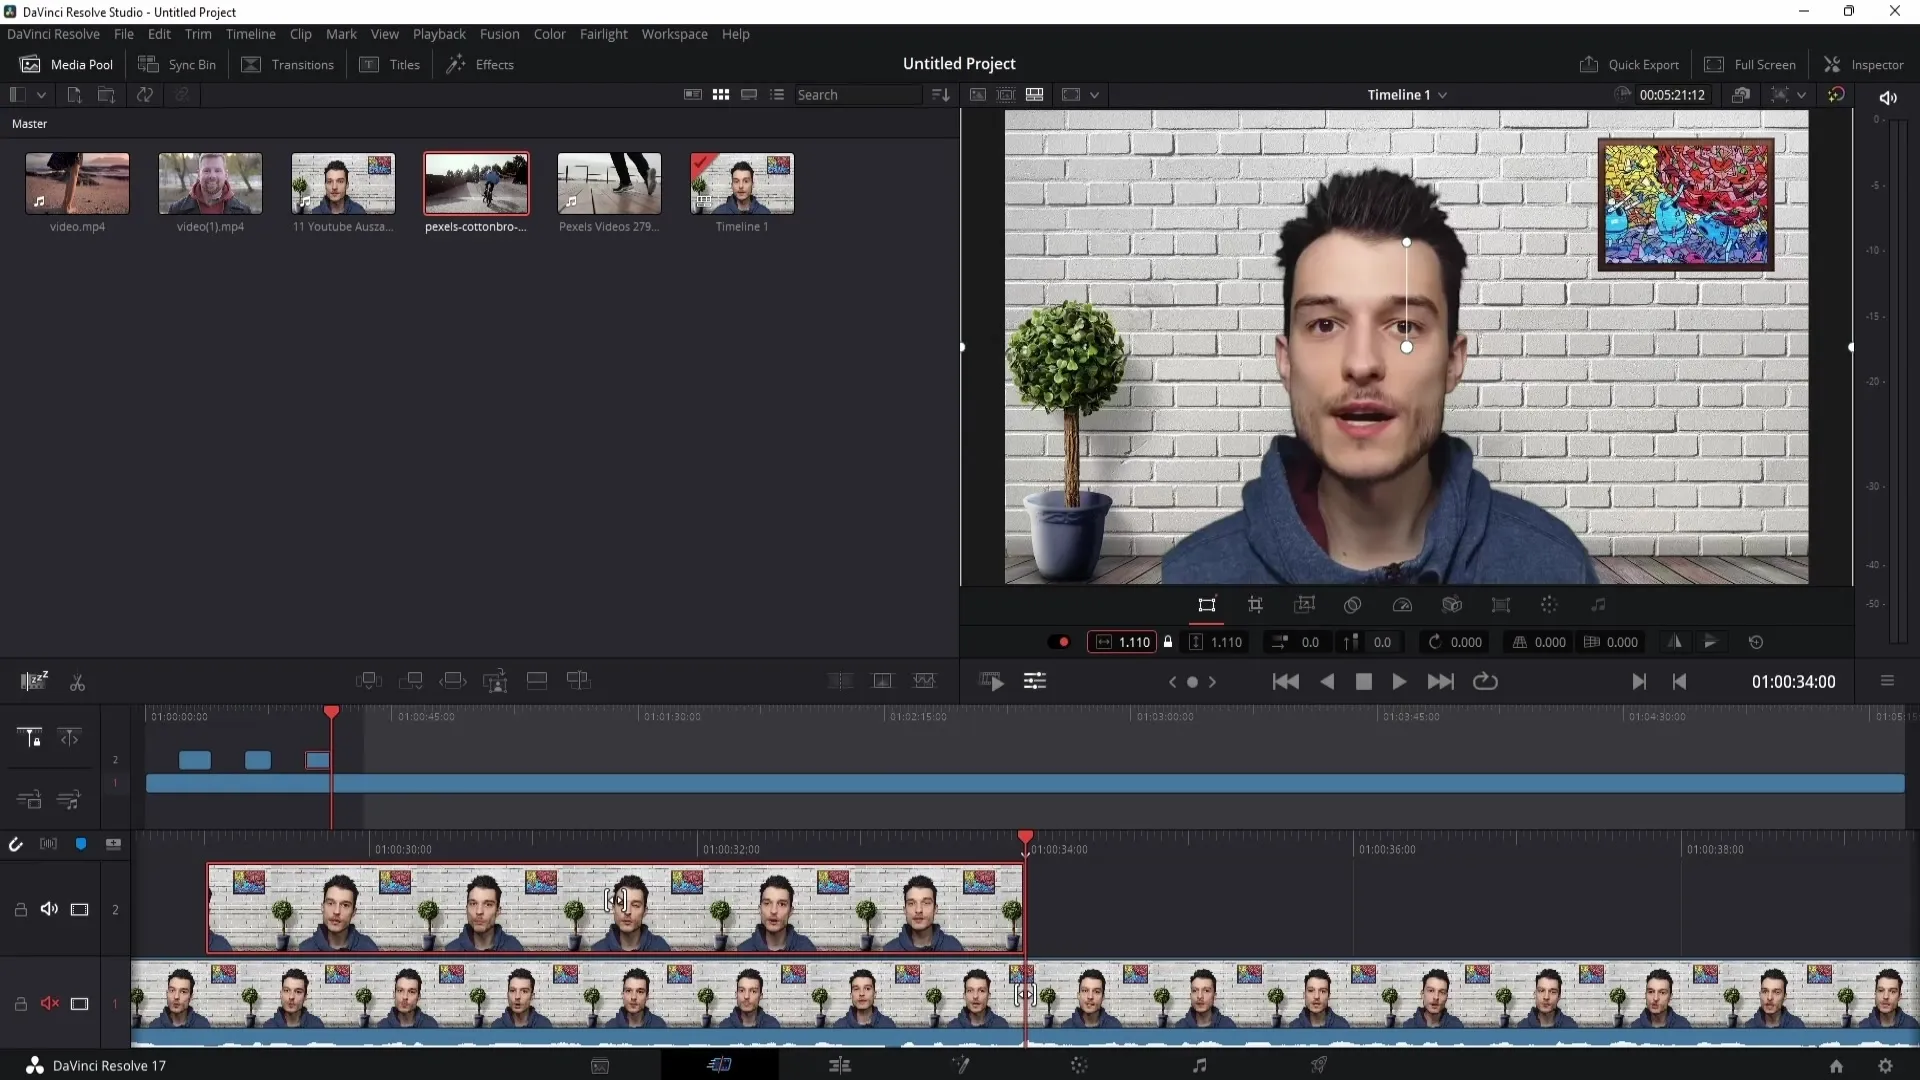This screenshot has width=1920, height=1080.
Task: Click the Composite/Overlay tool icon
Action: point(1352,605)
